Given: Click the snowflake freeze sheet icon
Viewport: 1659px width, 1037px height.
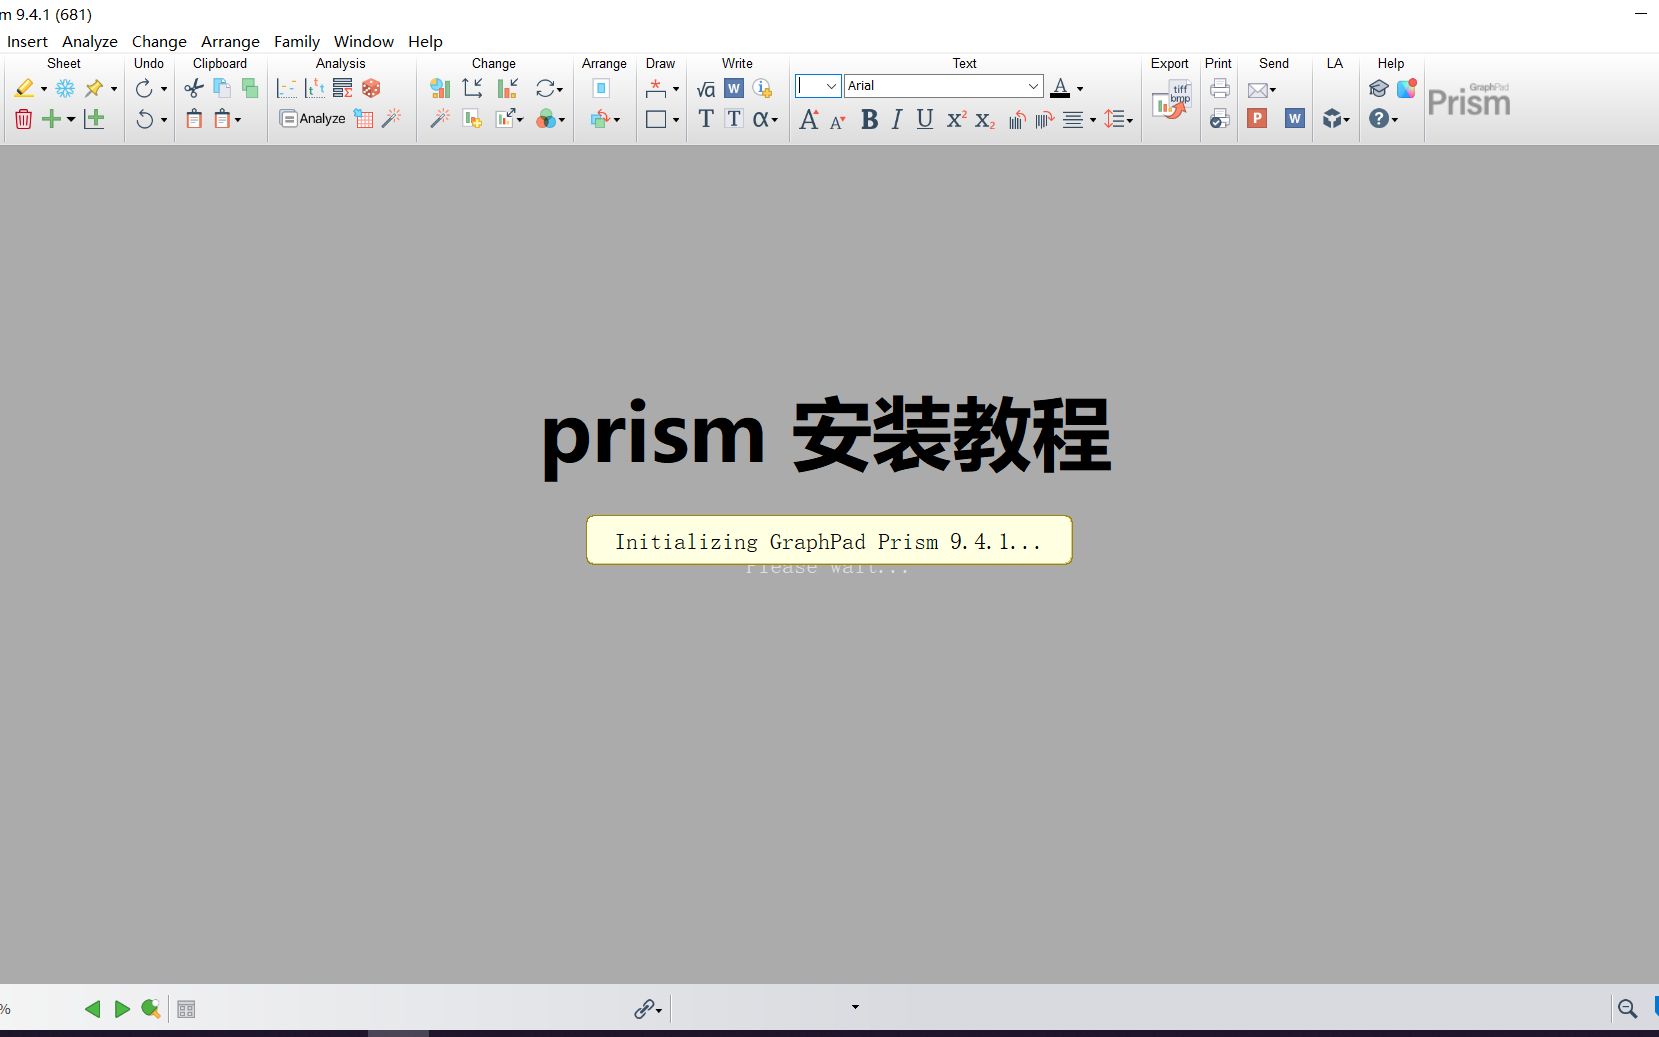Looking at the screenshot, I should [65, 89].
